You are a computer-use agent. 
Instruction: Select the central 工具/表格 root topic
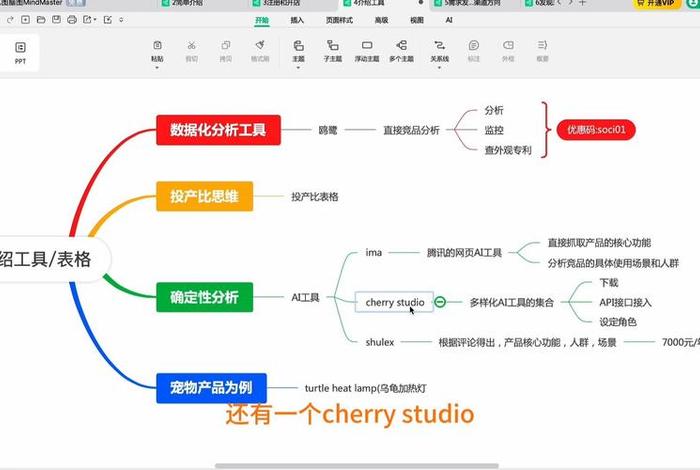pos(49,259)
